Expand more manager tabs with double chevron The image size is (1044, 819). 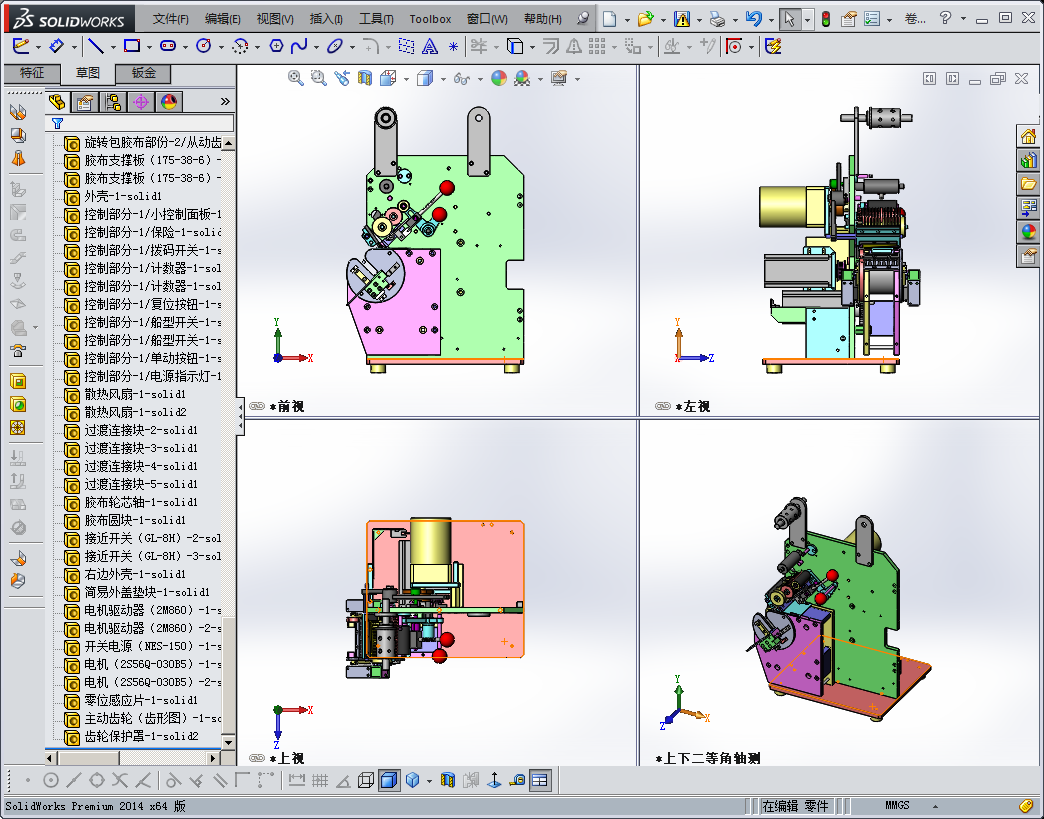point(225,101)
